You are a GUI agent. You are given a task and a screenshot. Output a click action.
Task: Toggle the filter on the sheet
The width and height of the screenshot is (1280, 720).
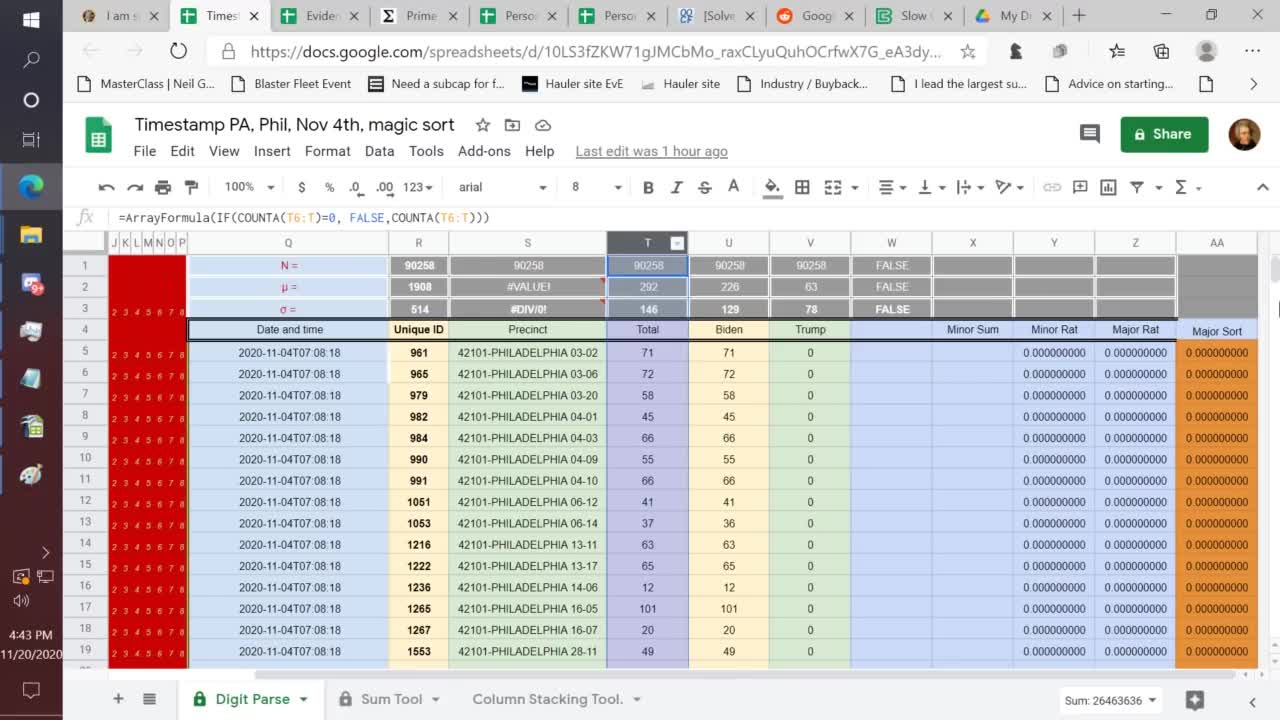point(1137,187)
